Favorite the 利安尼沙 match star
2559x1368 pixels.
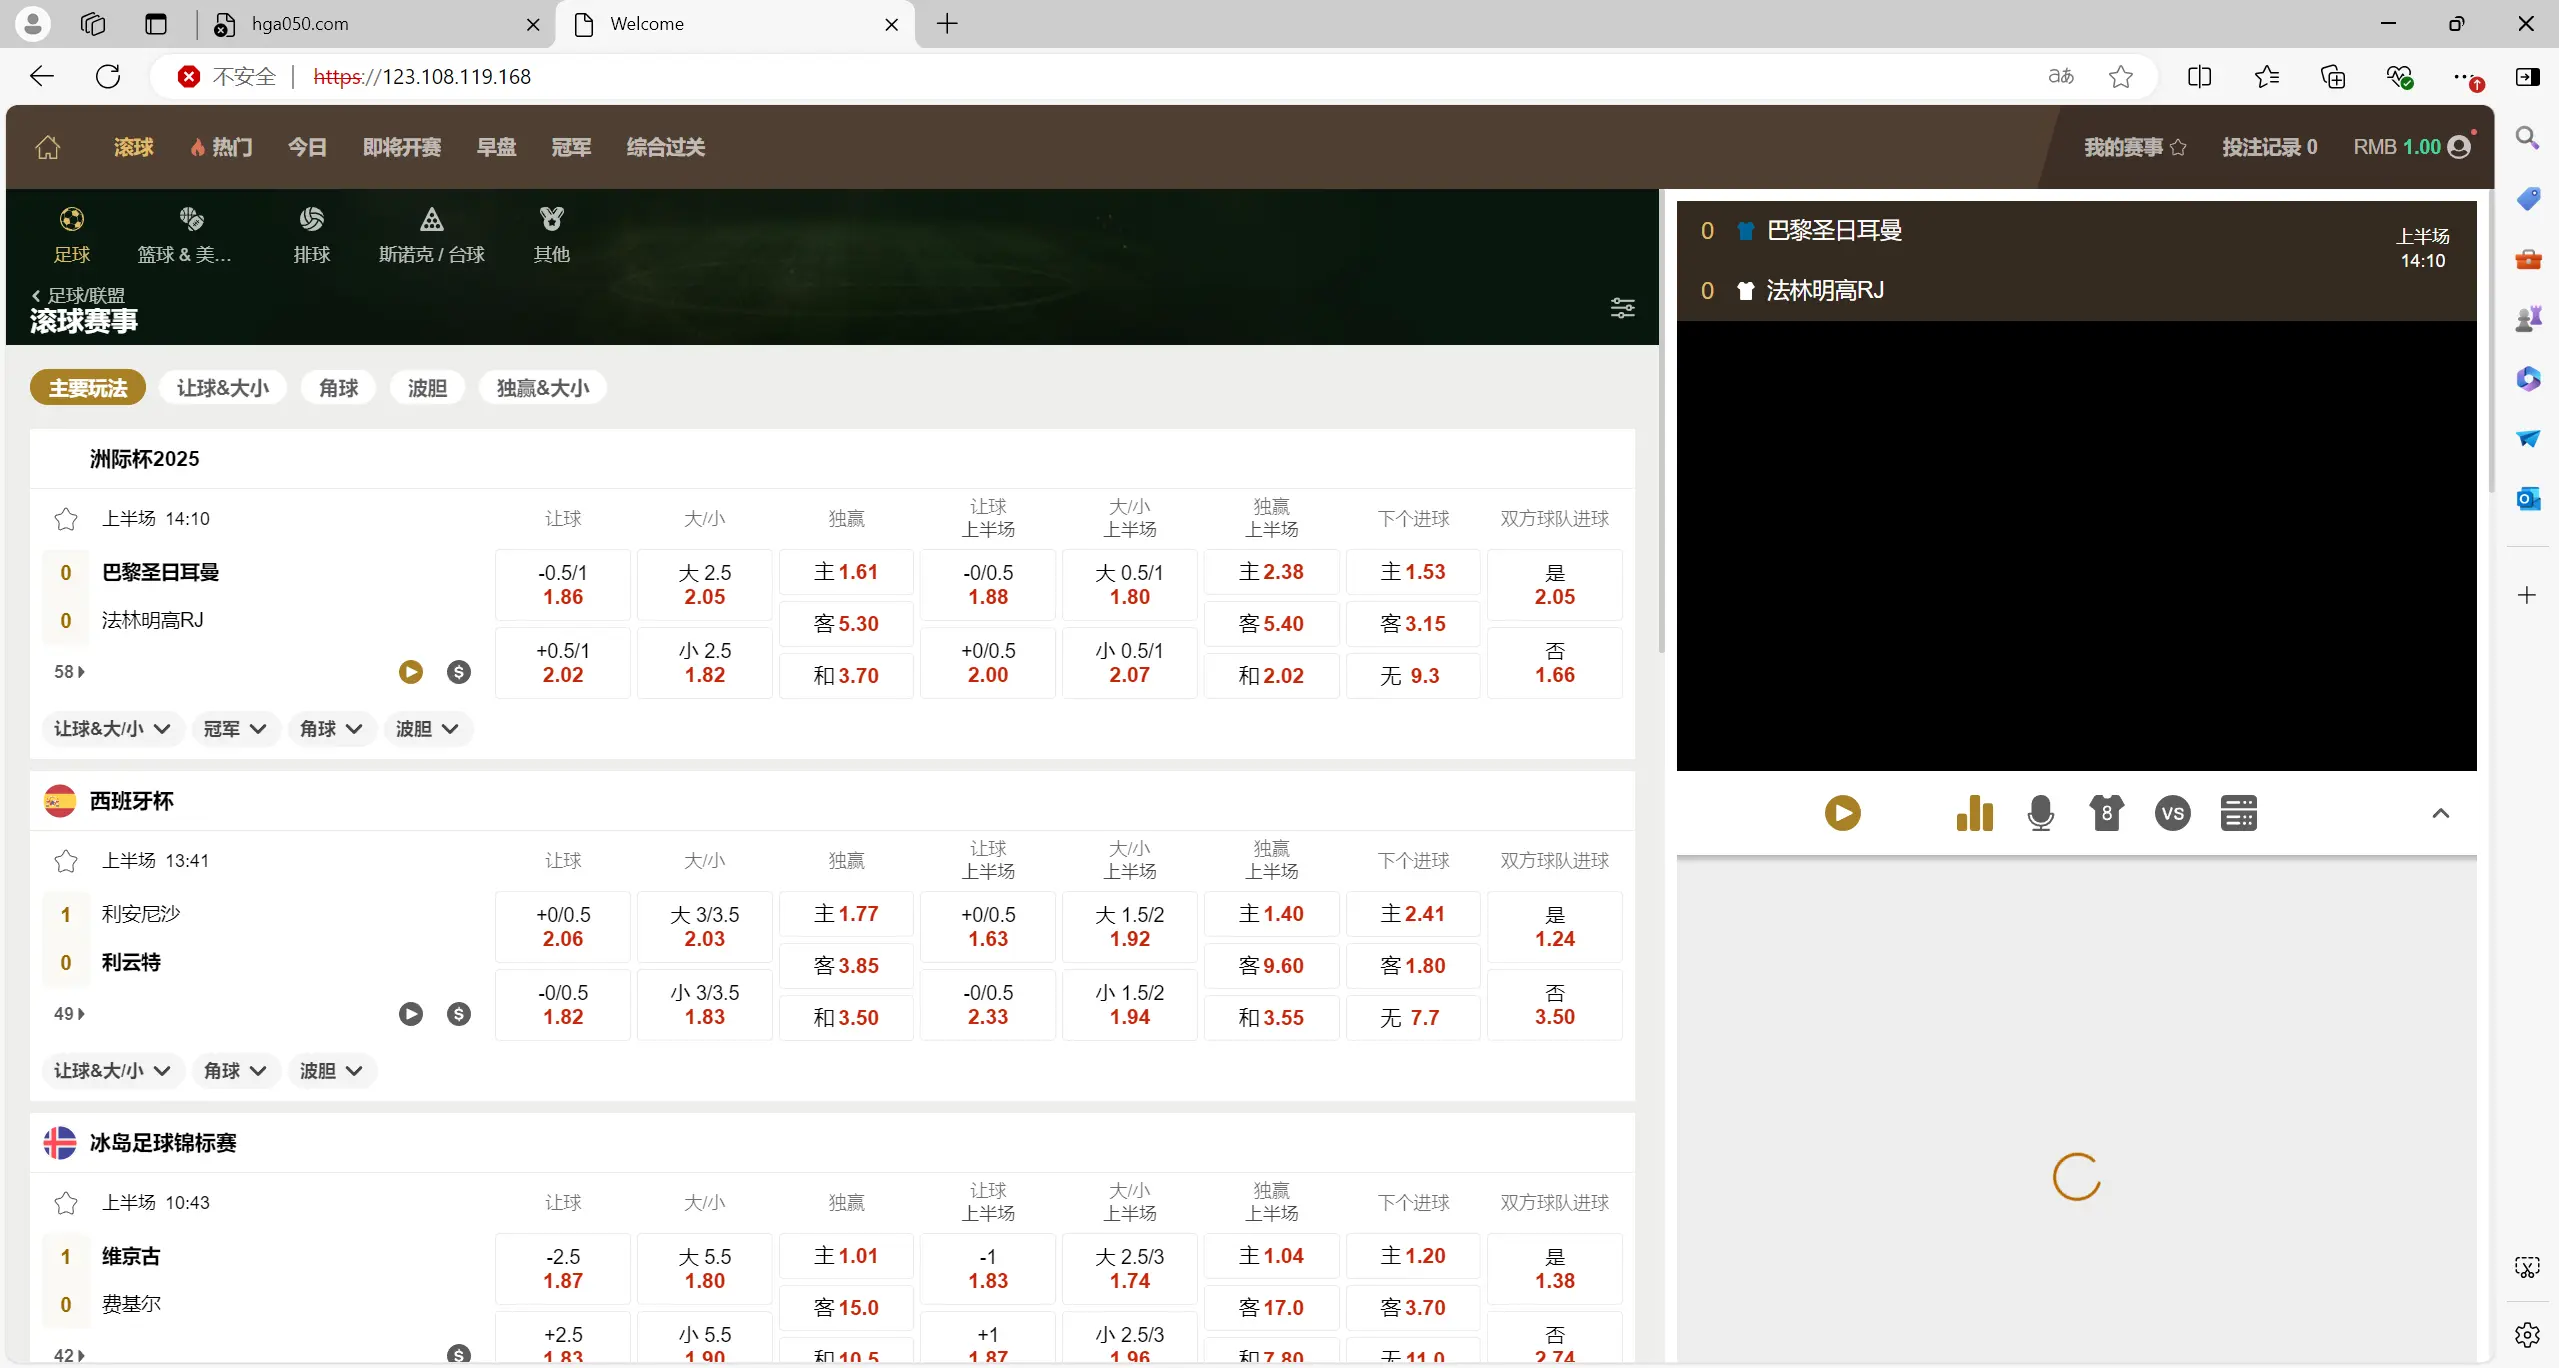66,861
